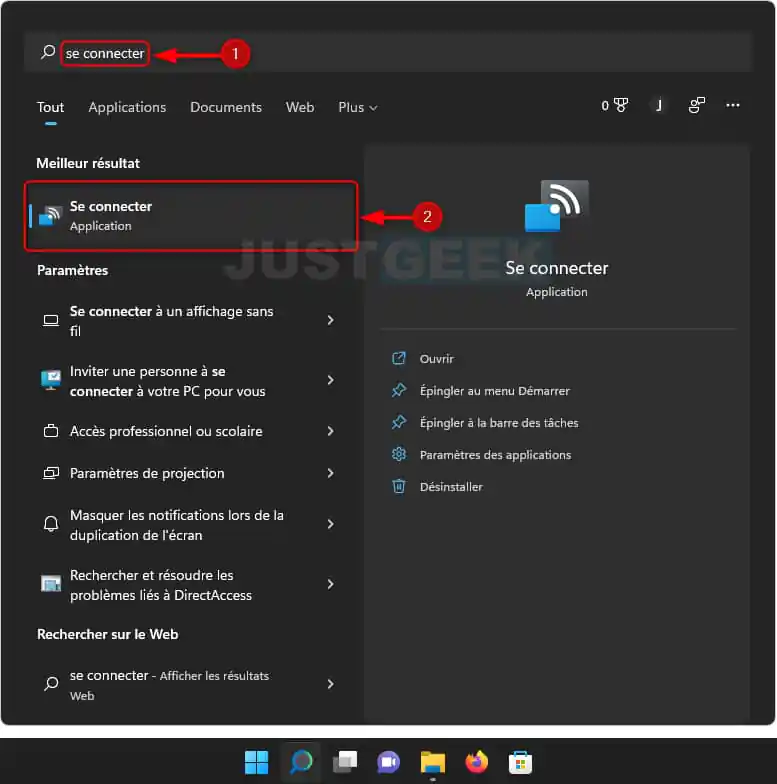
Task: Choose Épingler au menu Démarrer
Action: [x=494, y=390]
